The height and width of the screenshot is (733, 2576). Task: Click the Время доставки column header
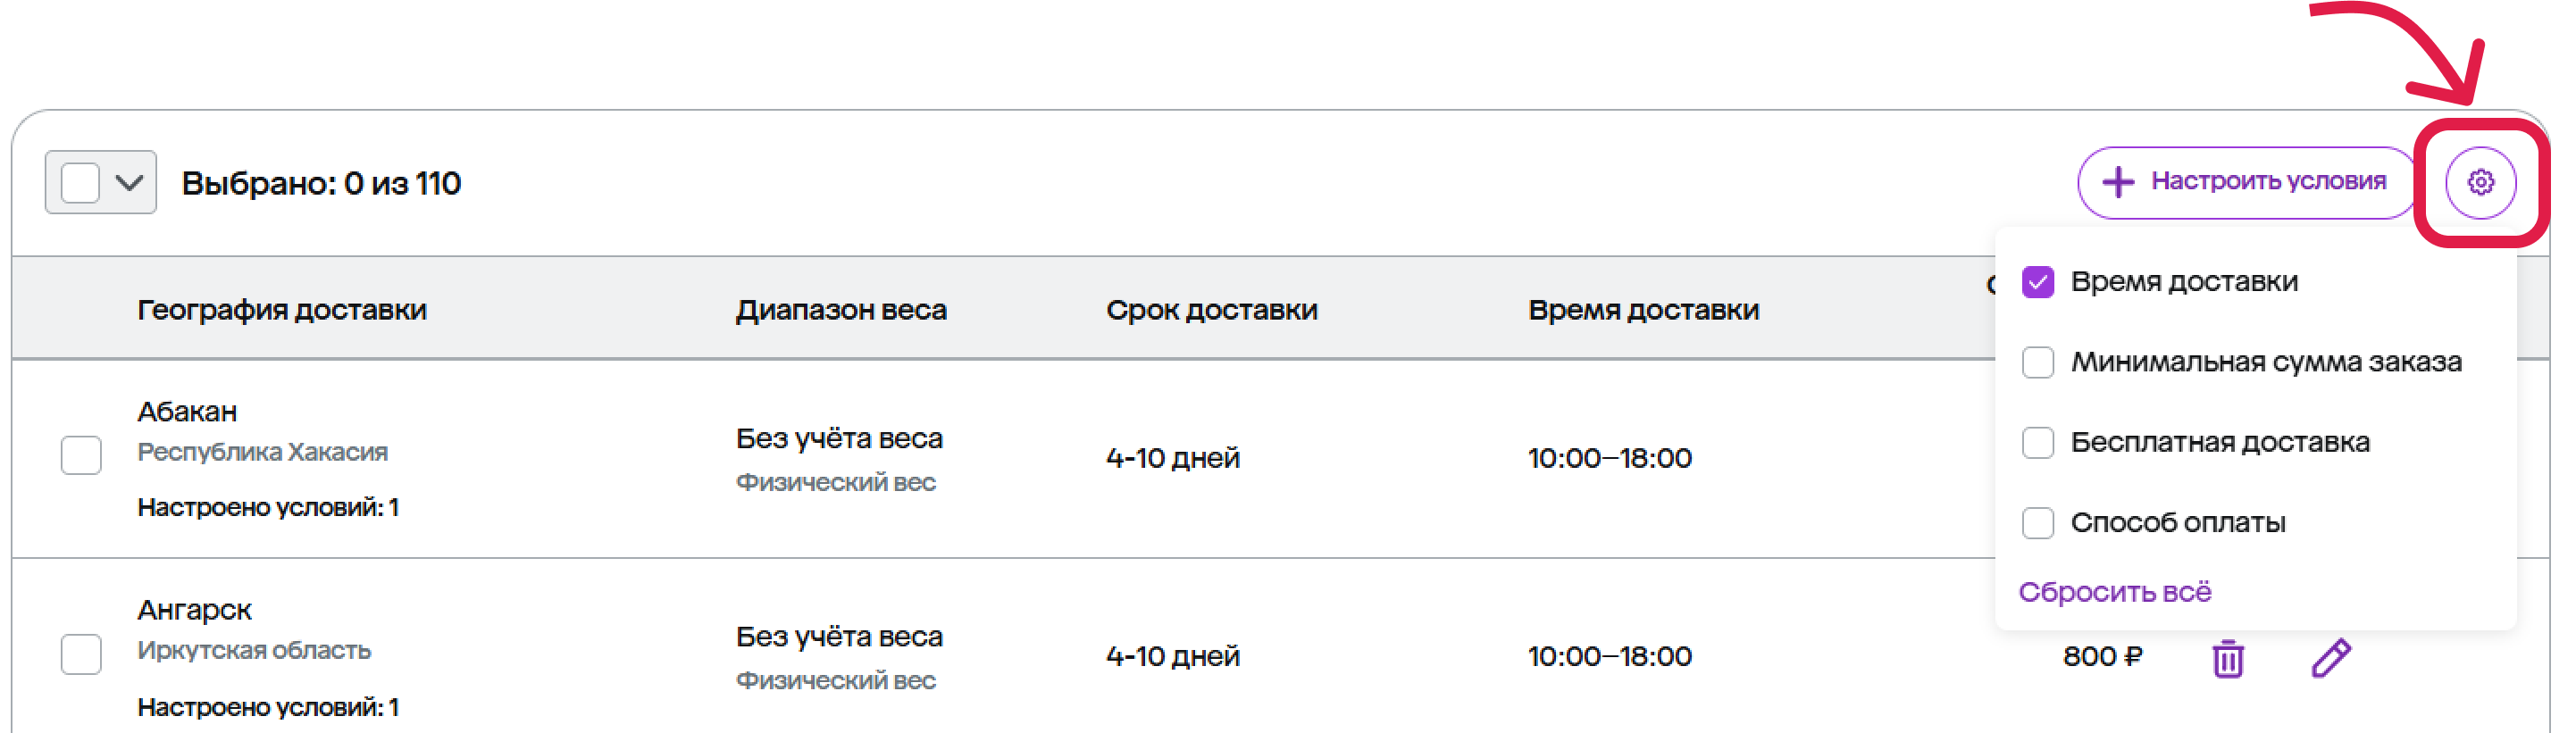(x=1643, y=310)
